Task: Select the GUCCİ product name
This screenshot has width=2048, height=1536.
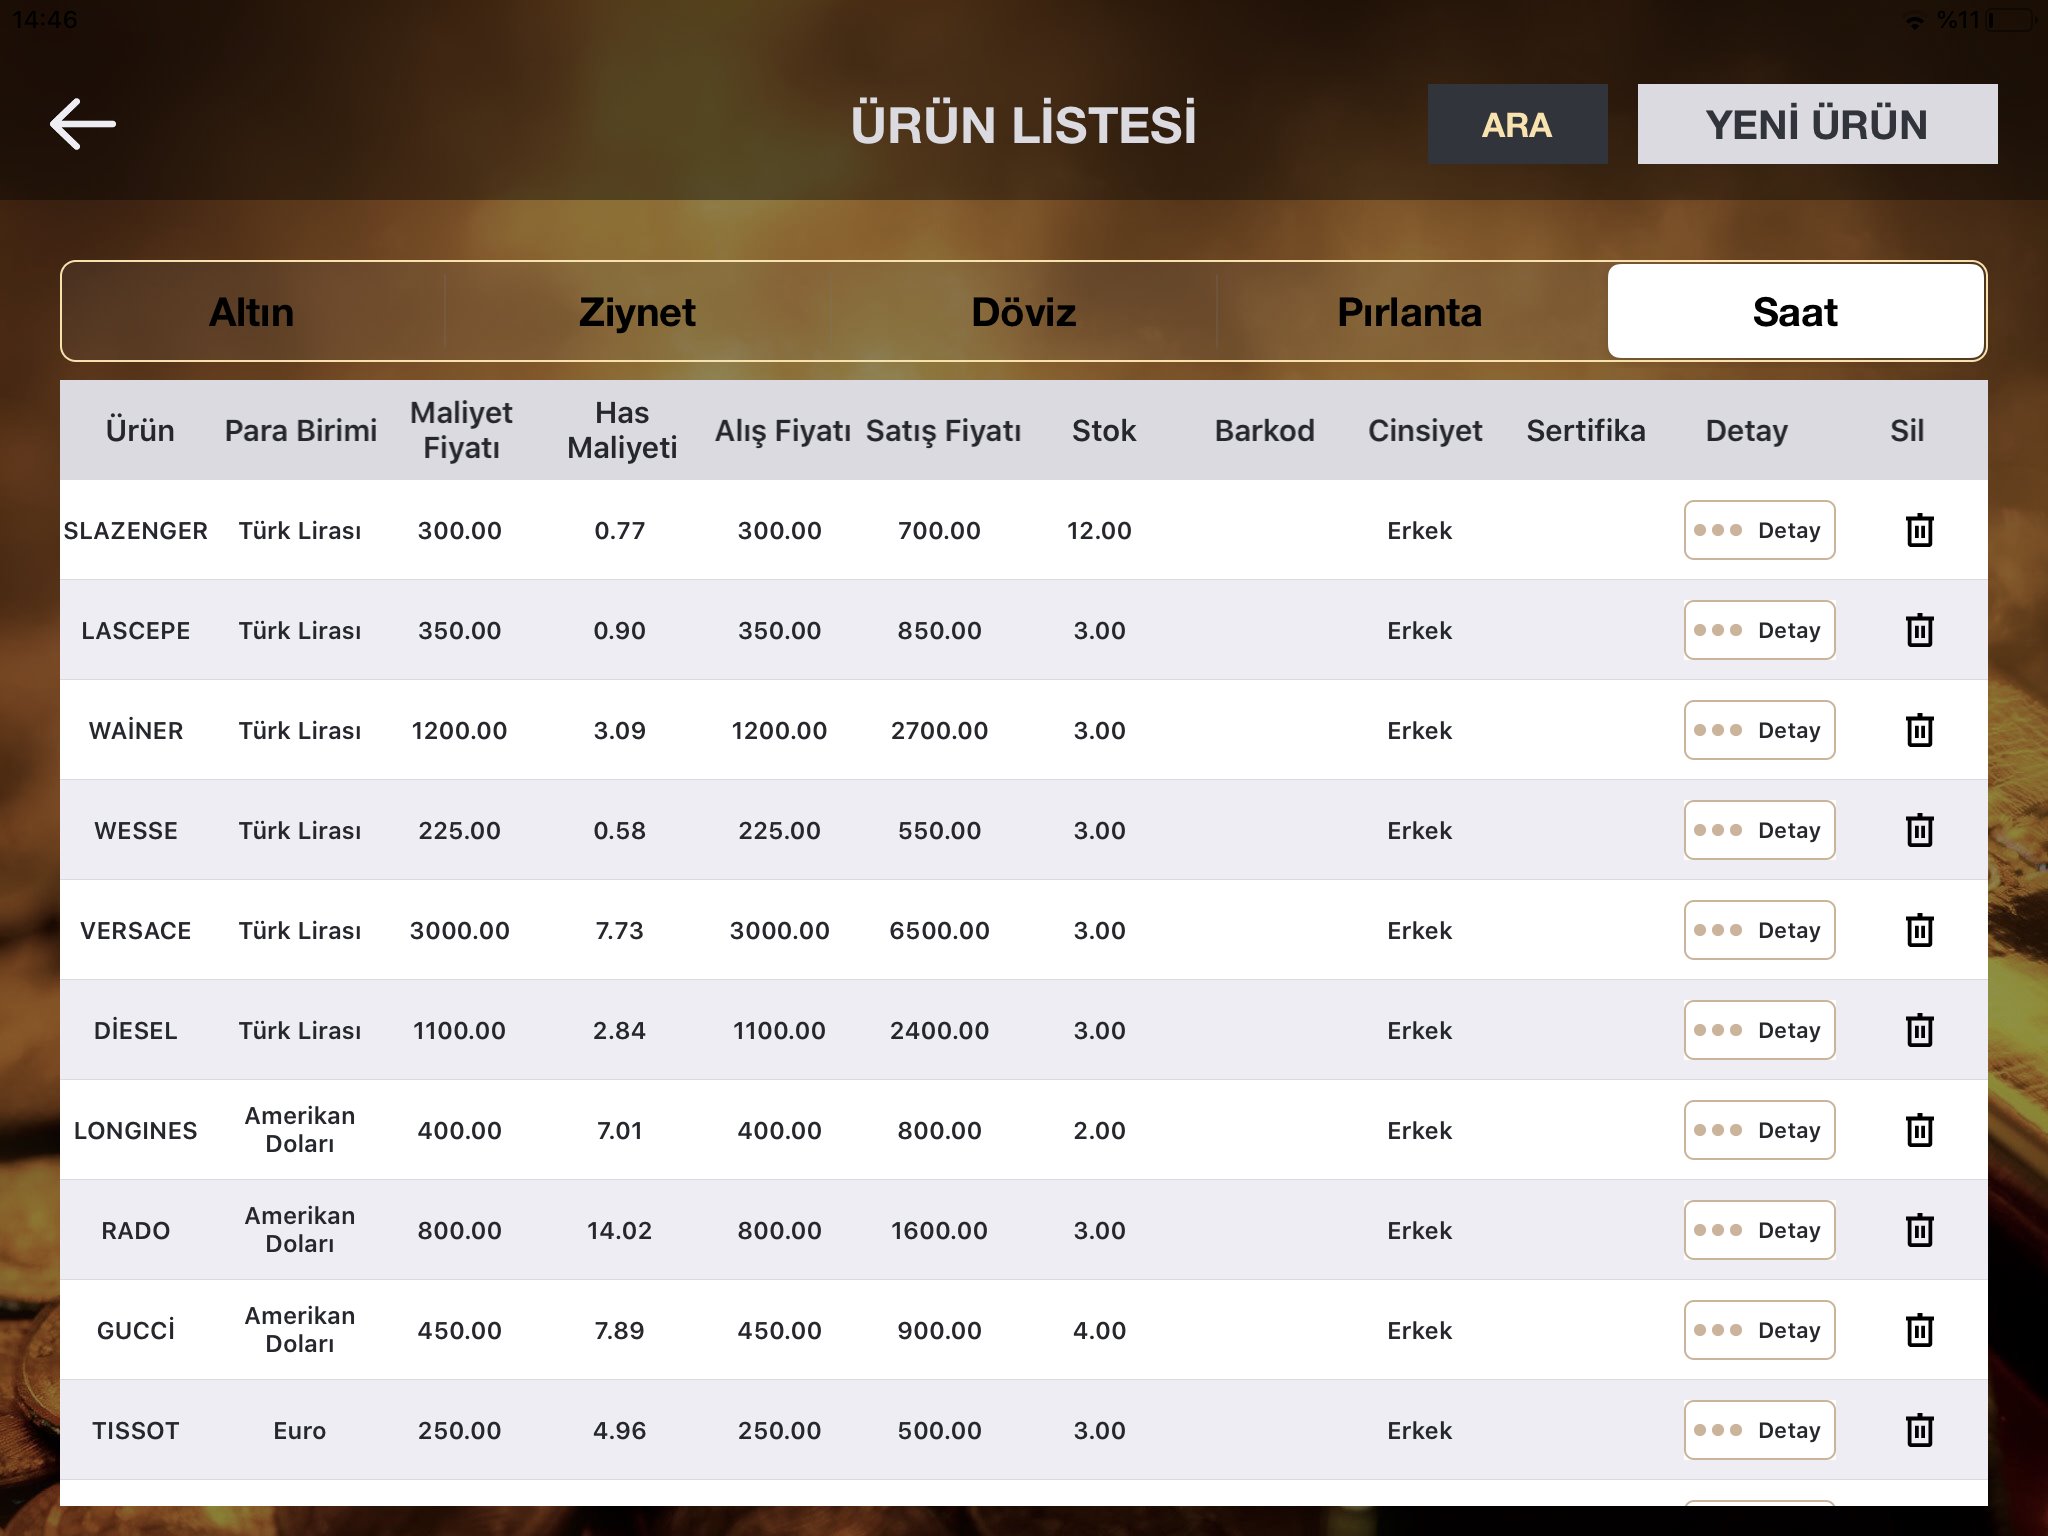Action: coord(136,1330)
